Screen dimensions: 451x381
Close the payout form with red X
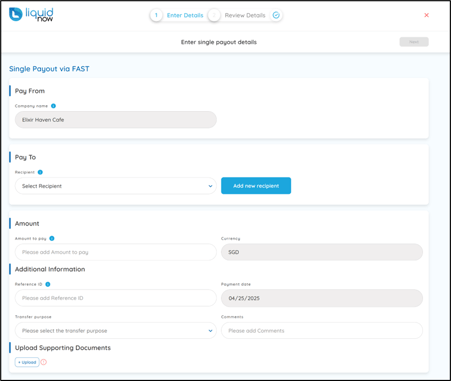[426, 15]
